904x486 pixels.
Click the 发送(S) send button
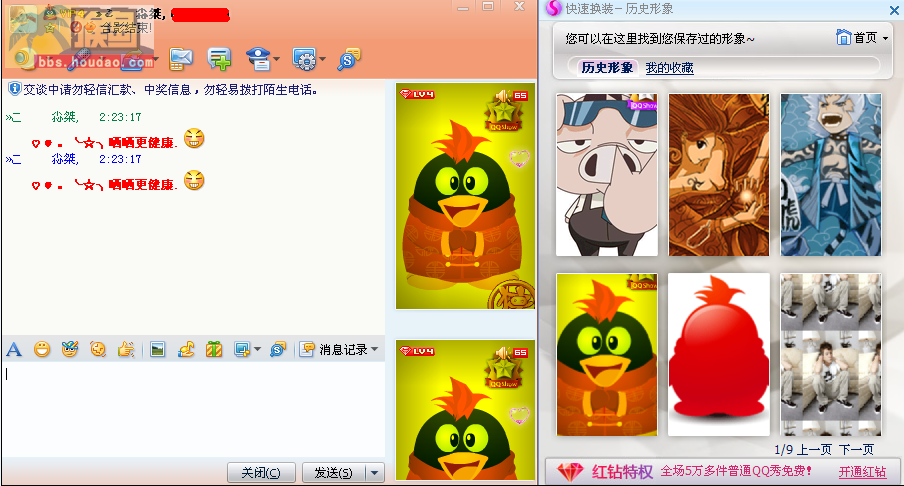pos(334,472)
